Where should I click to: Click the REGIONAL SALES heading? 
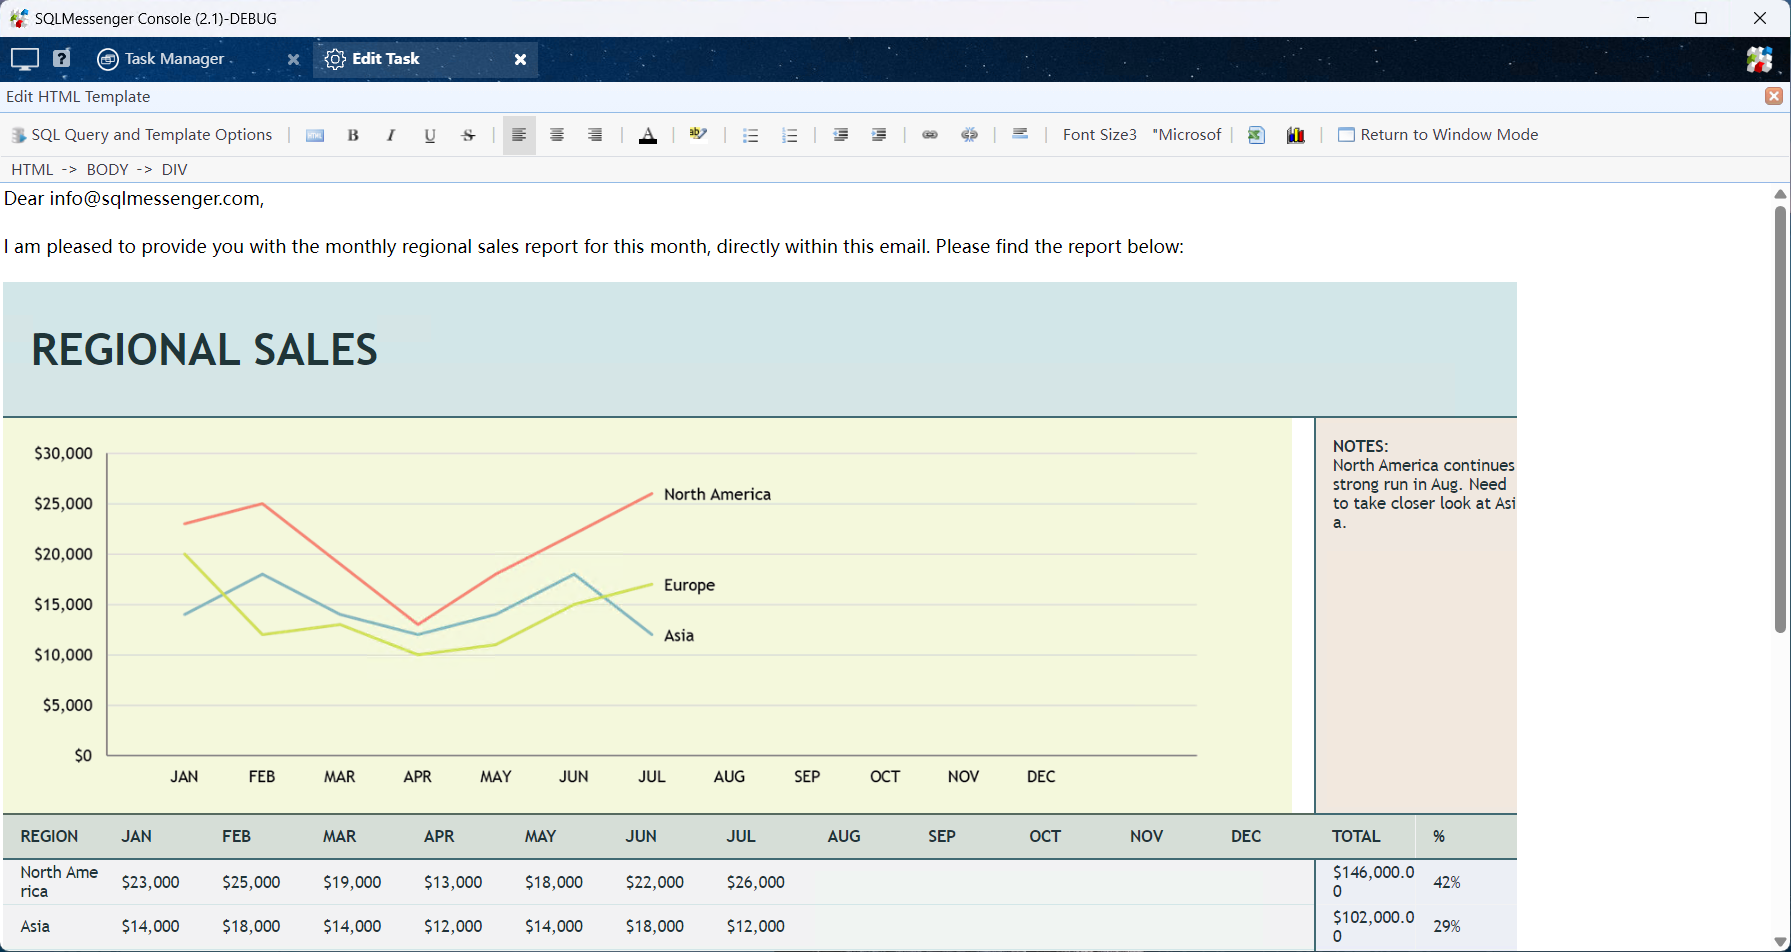coord(204,350)
